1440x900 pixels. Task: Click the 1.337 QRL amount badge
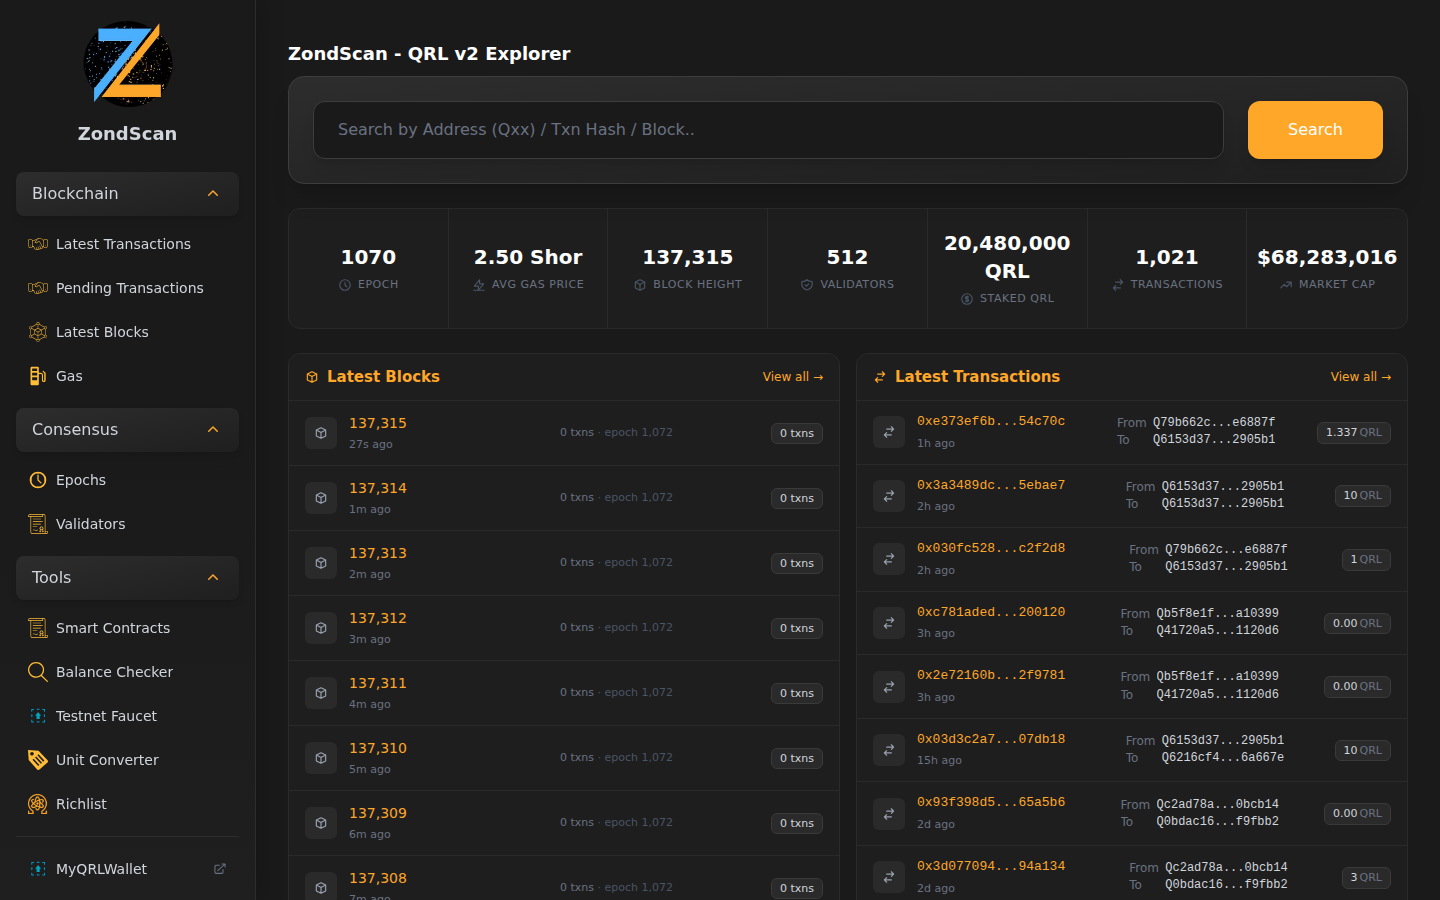[1354, 432]
